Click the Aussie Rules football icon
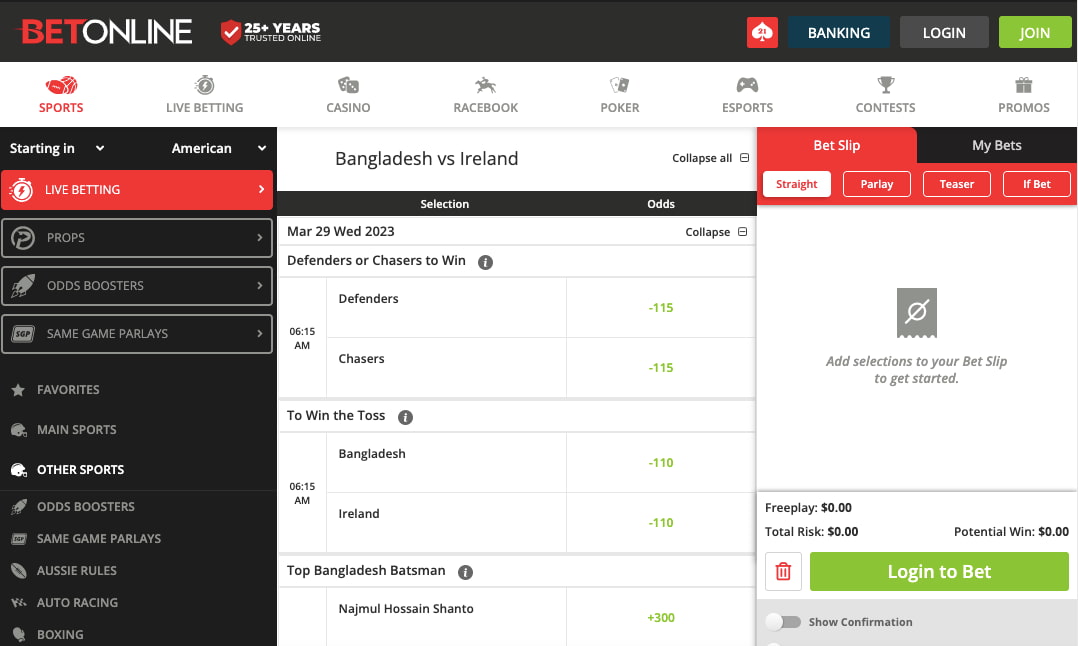1078x646 pixels. click(19, 571)
